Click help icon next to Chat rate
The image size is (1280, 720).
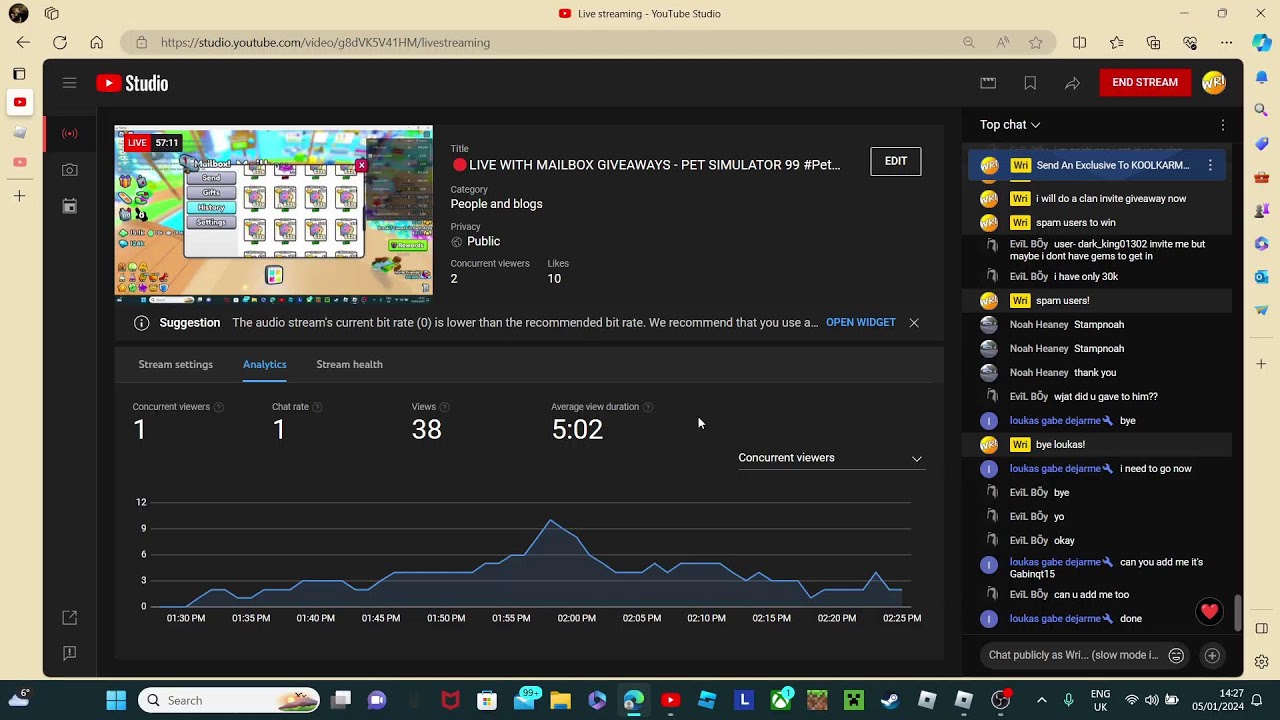click(x=317, y=407)
